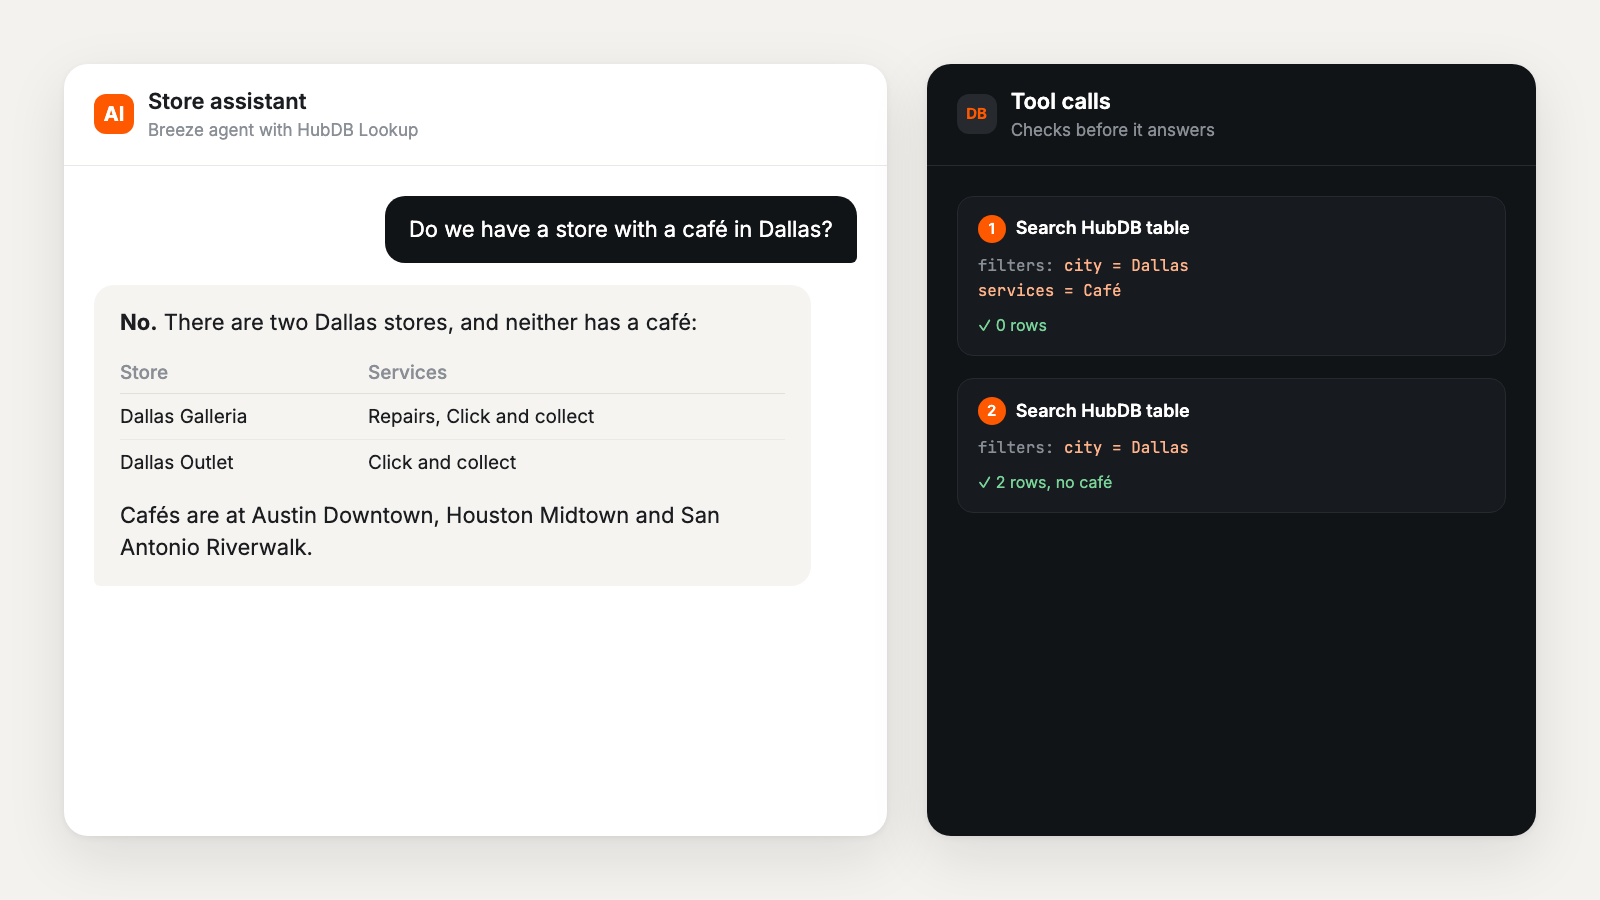Open the step 1 "Search HubDB table" heading
Image resolution: width=1600 pixels, height=900 pixels.
[1102, 228]
